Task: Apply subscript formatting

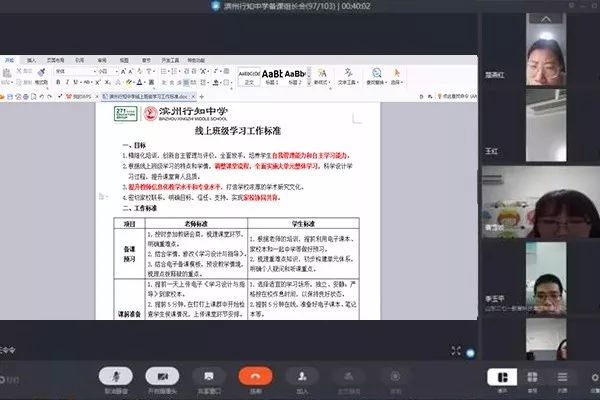Action: (x=108, y=82)
